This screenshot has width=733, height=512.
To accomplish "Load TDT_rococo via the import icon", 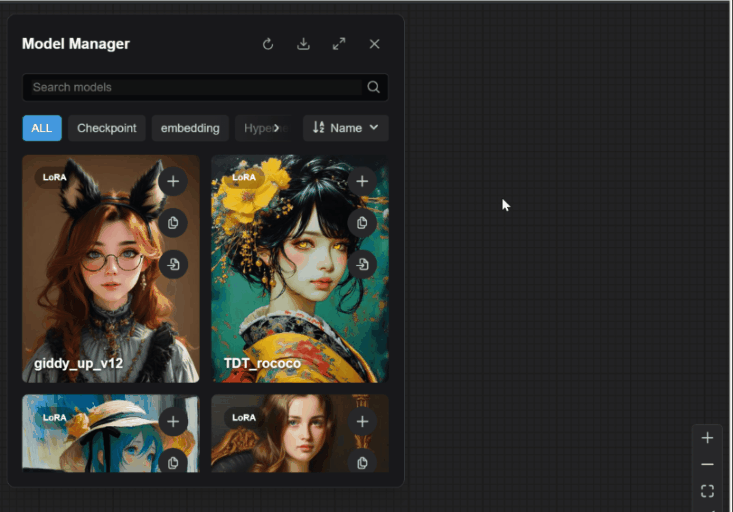I will point(362,264).
